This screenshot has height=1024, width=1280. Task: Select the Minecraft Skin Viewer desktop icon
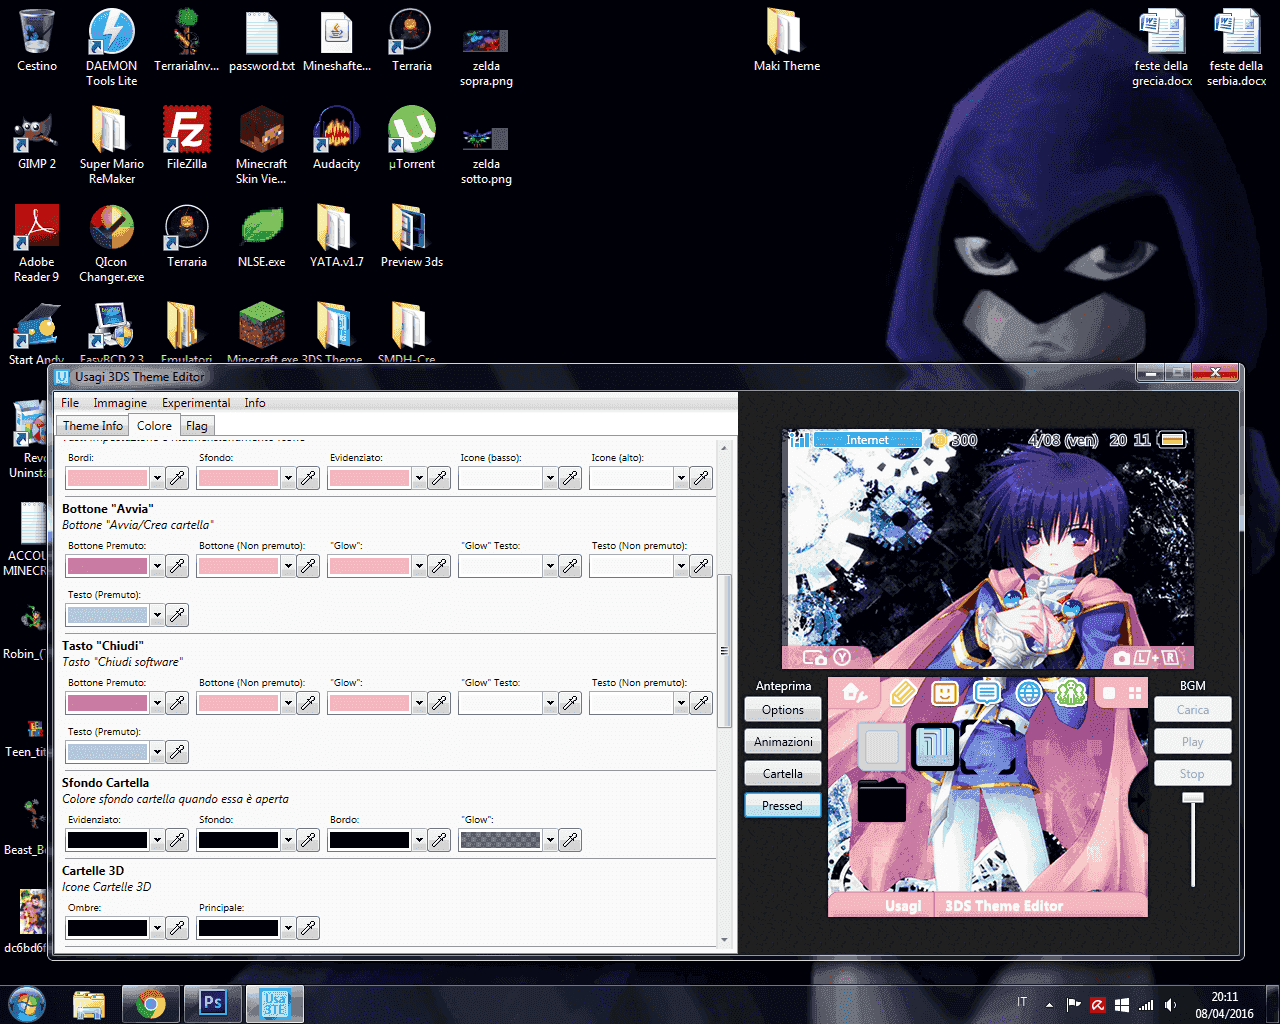coord(262,146)
